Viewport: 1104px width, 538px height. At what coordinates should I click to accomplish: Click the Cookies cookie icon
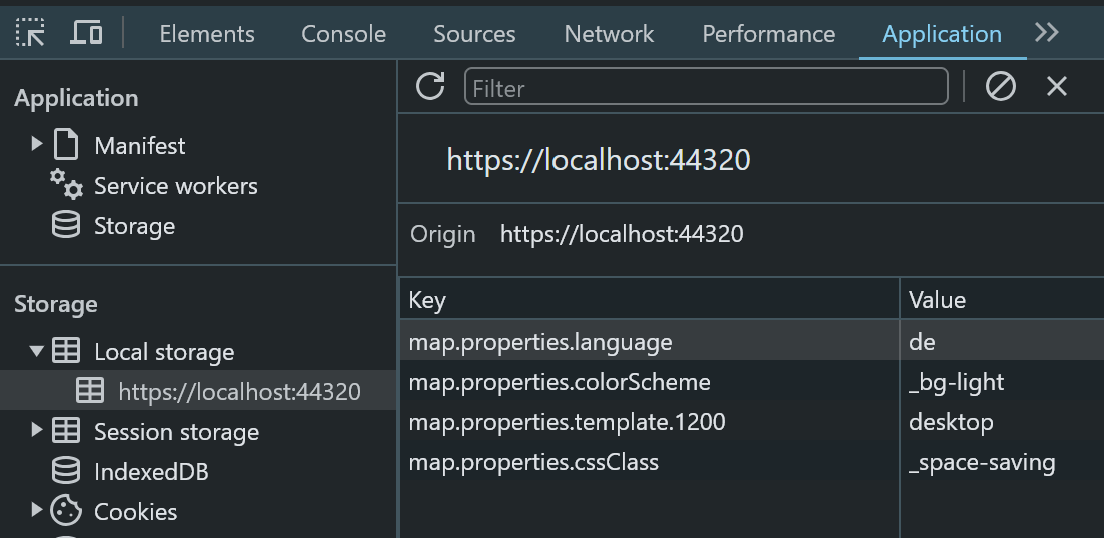[66, 511]
